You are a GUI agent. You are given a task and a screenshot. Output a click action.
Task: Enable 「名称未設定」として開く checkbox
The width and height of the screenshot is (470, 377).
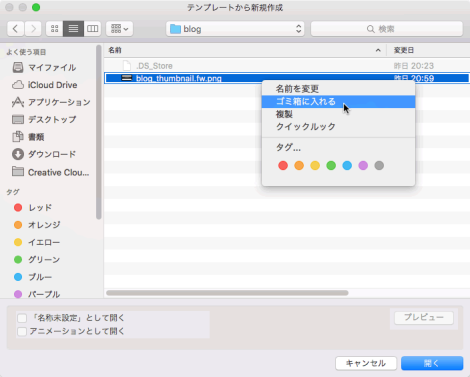pyautogui.click(x=22, y=318)
